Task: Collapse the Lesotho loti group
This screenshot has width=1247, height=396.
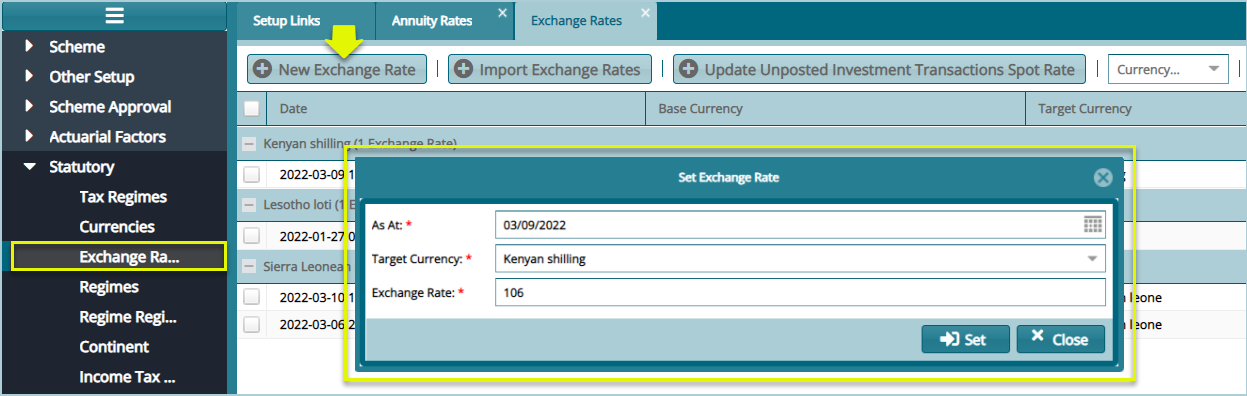Action: click(249, 205)
